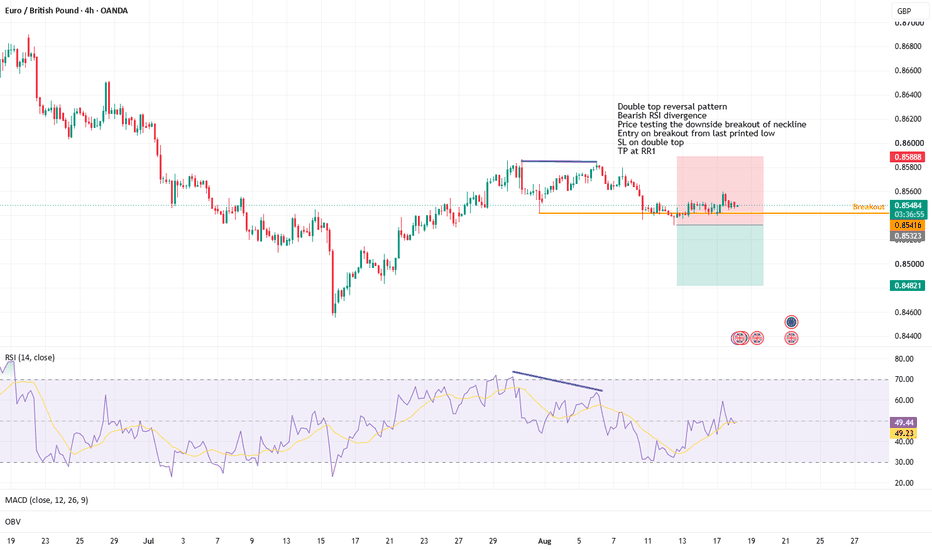Screen dimensions: 932x550
Task: Open the leftmost overlapping UK flag event icon
Action: tap(739, 338)
